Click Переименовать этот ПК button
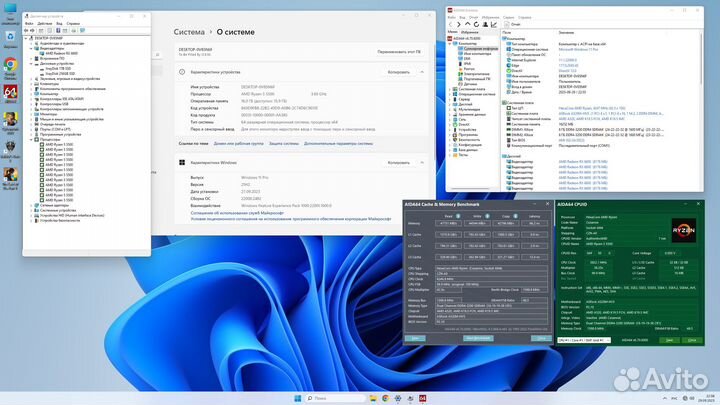Screen dimensions: 720x405 (399, 52)
